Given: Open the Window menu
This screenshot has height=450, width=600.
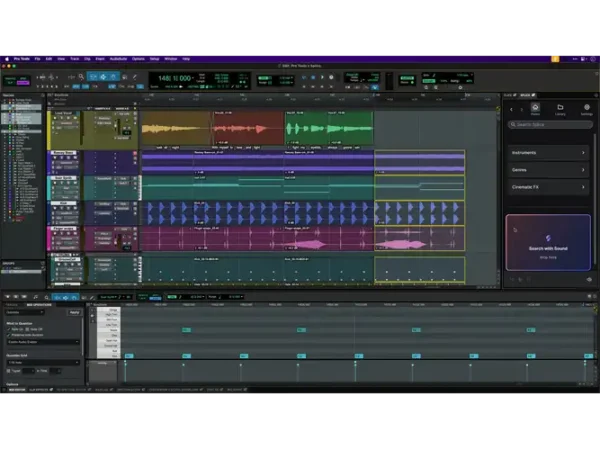Looking at the screenshot, I should 171,59.
